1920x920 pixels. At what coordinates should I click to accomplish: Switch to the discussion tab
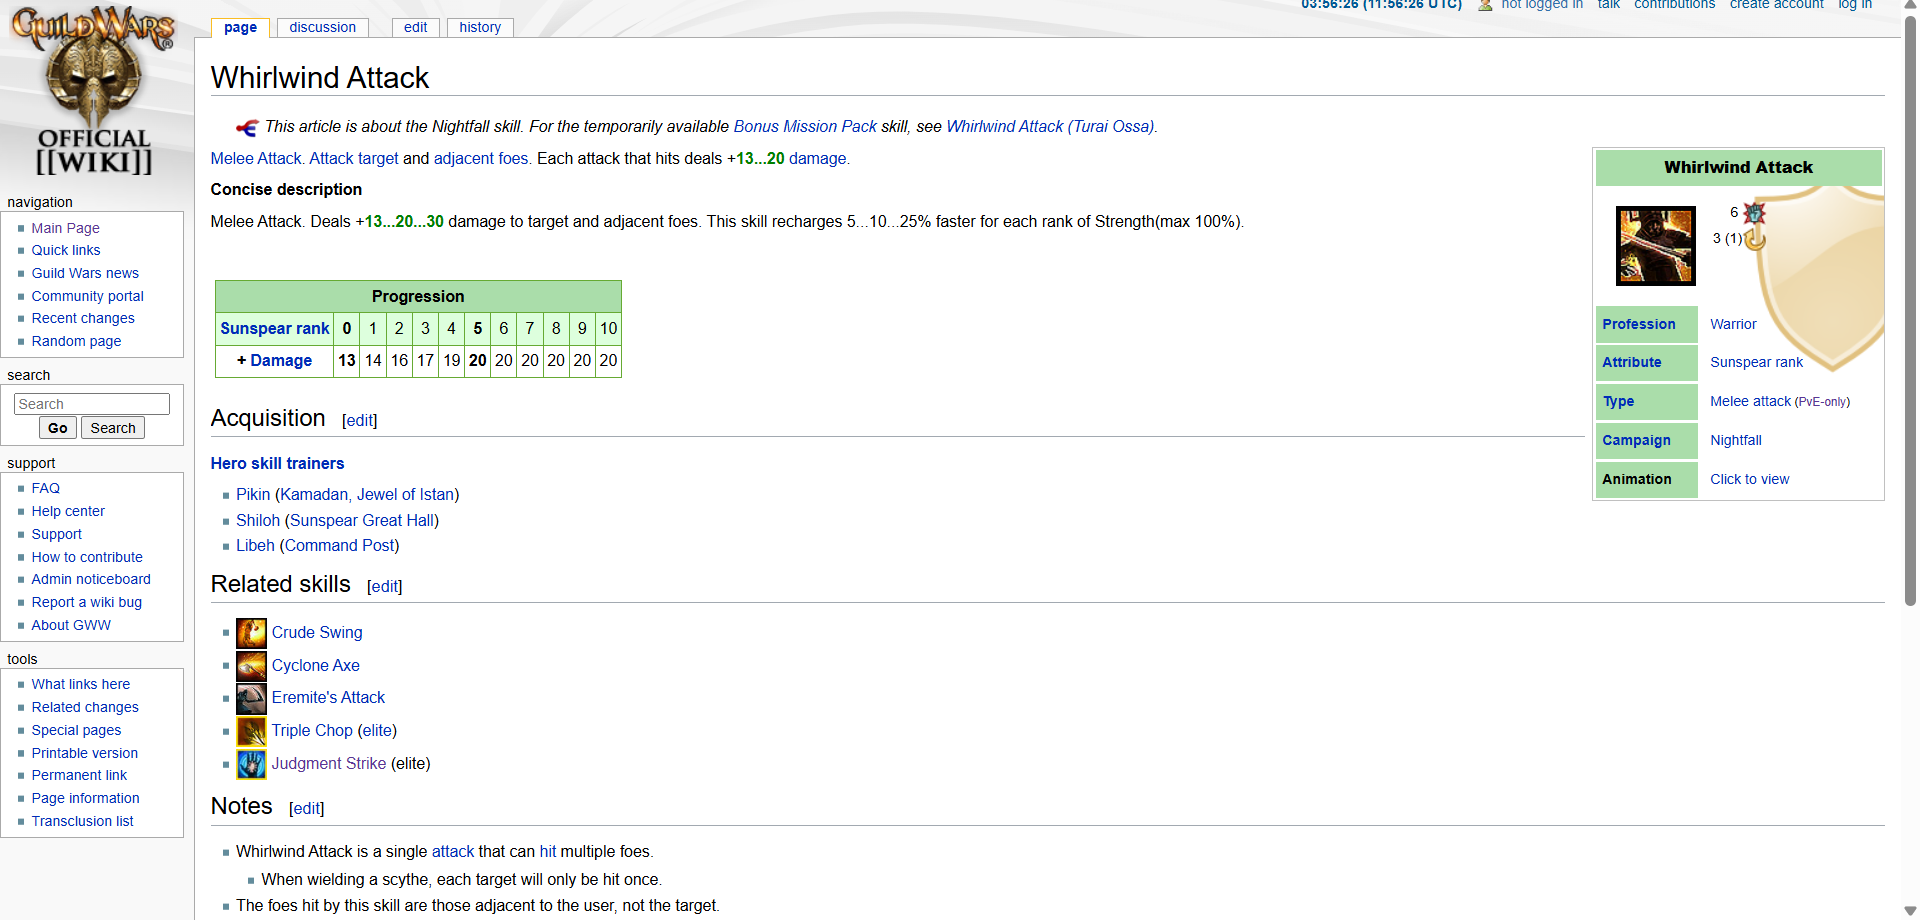tap(322, 27)
